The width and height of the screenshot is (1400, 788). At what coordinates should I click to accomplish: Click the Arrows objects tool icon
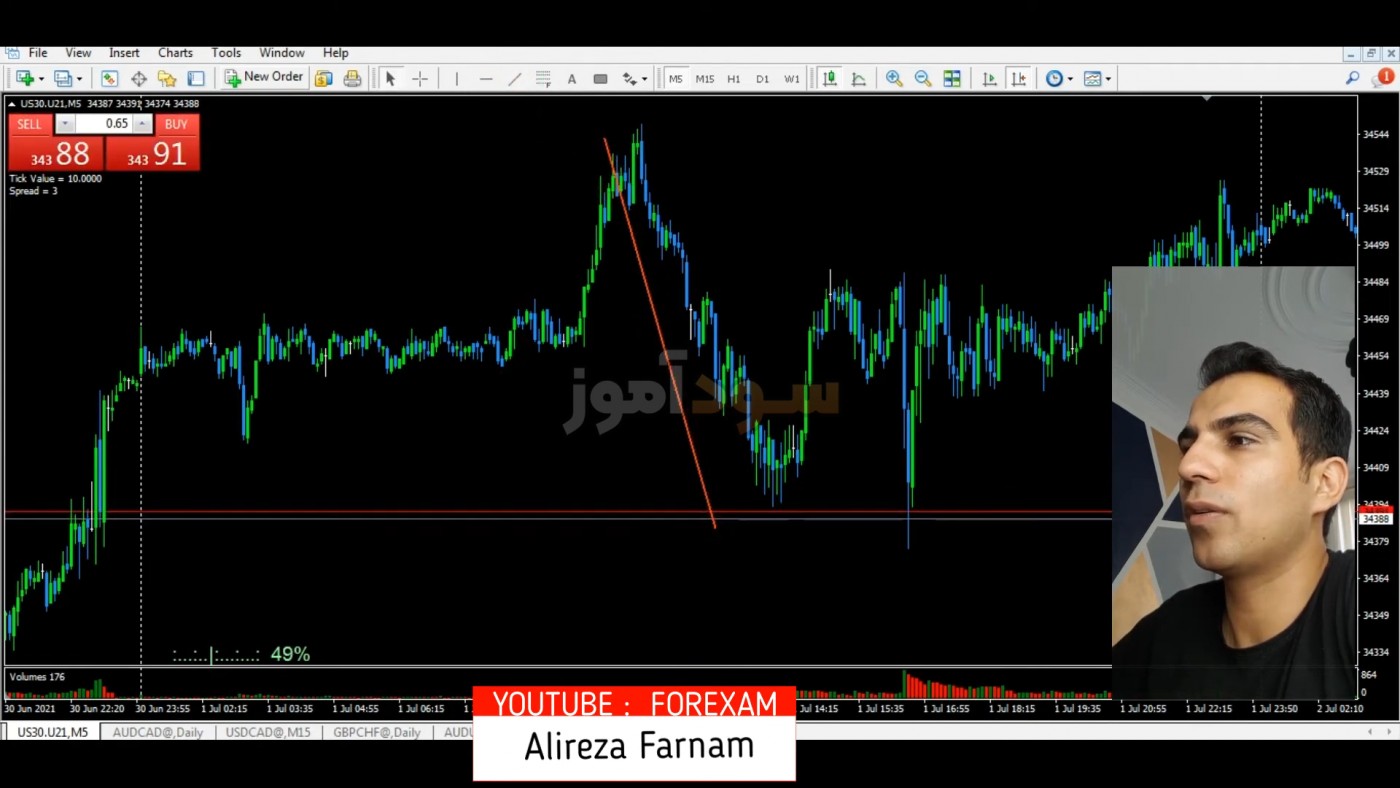coord(629,78)
